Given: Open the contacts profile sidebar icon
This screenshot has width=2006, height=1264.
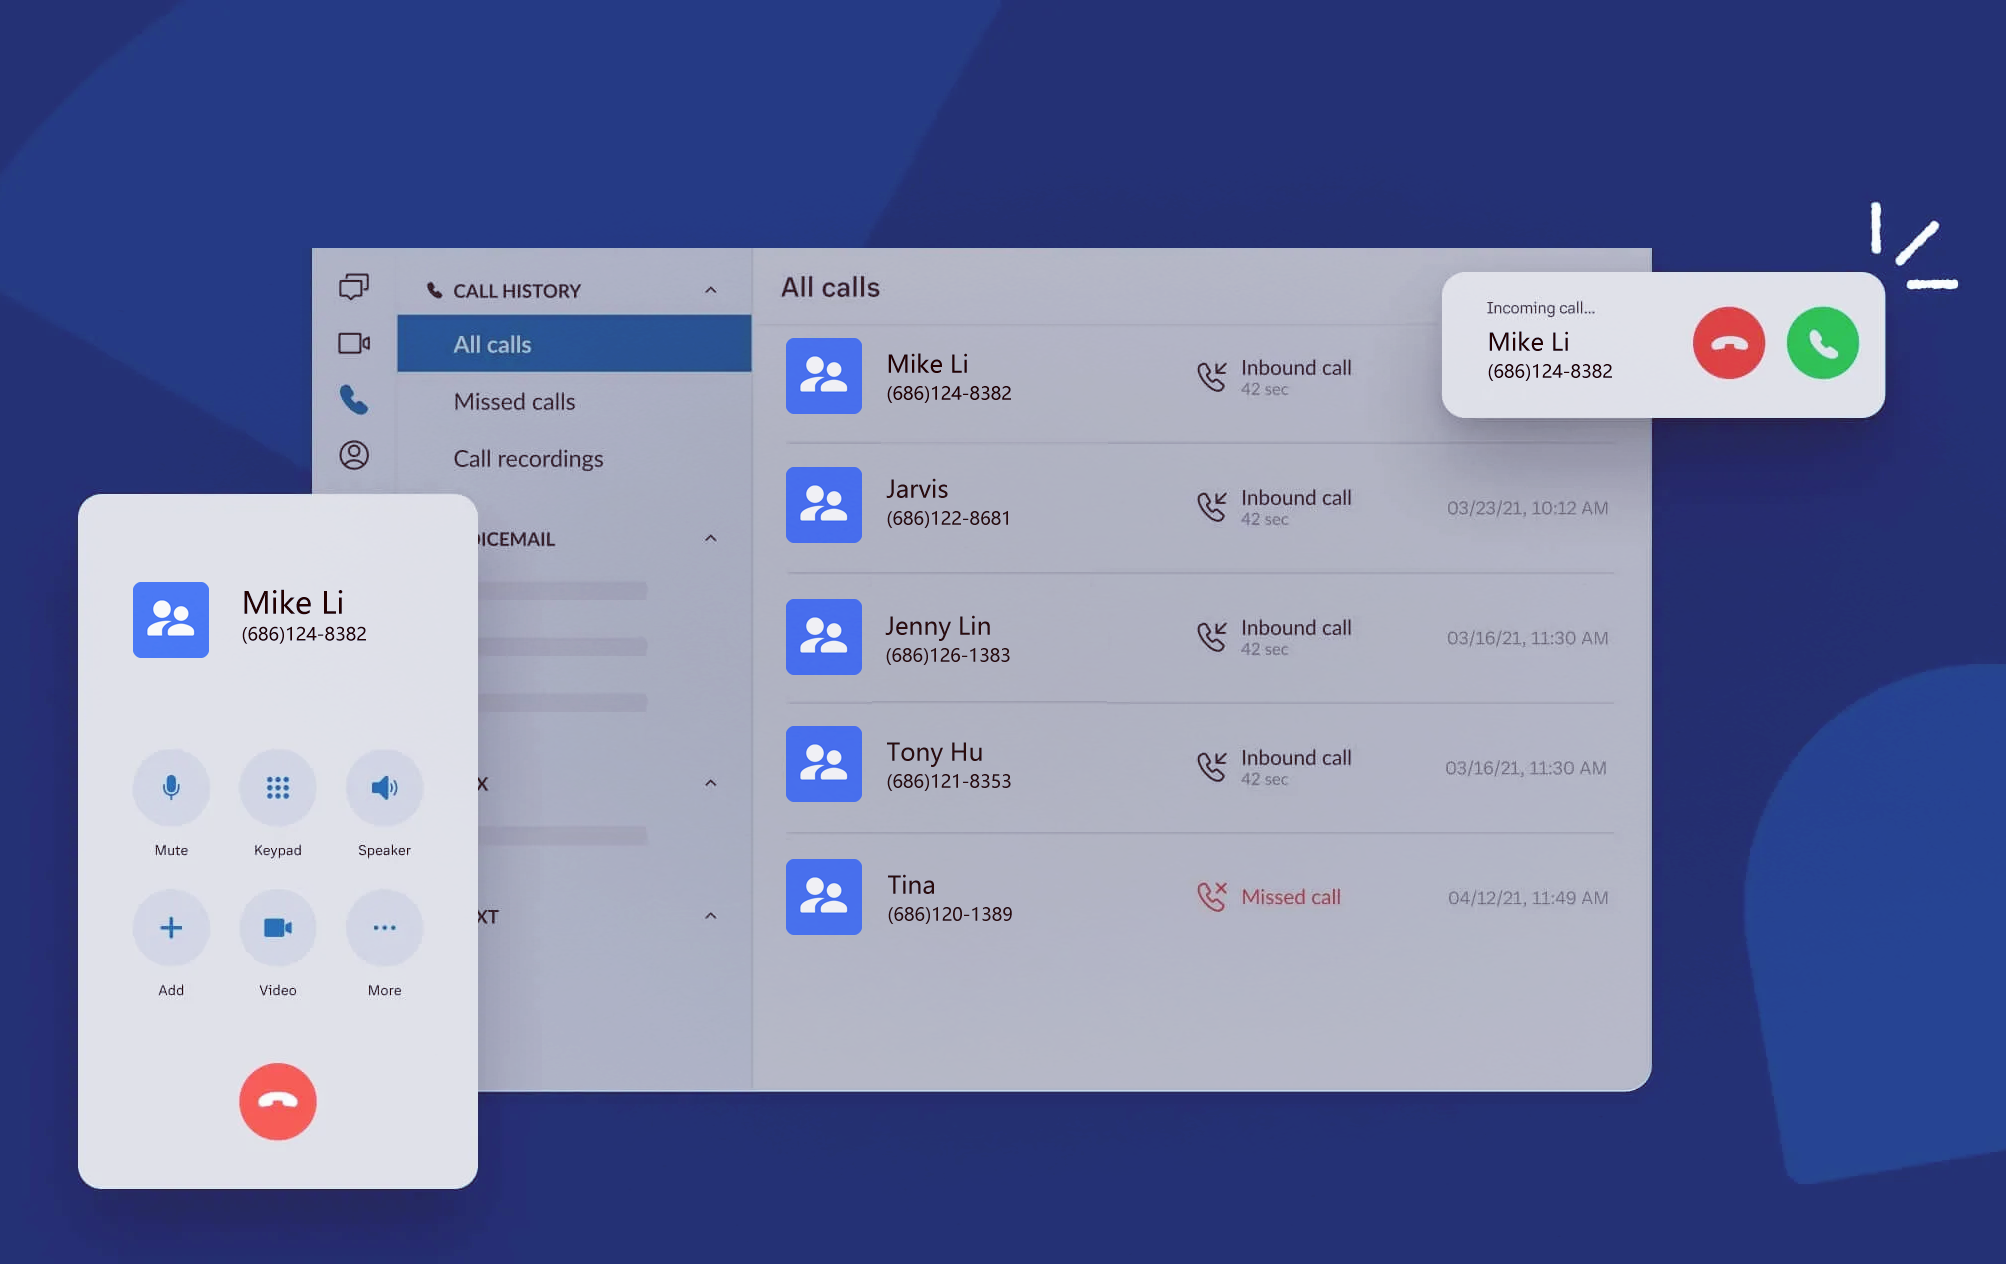Looking at the screenshot, I should click(x=354, y=455).
